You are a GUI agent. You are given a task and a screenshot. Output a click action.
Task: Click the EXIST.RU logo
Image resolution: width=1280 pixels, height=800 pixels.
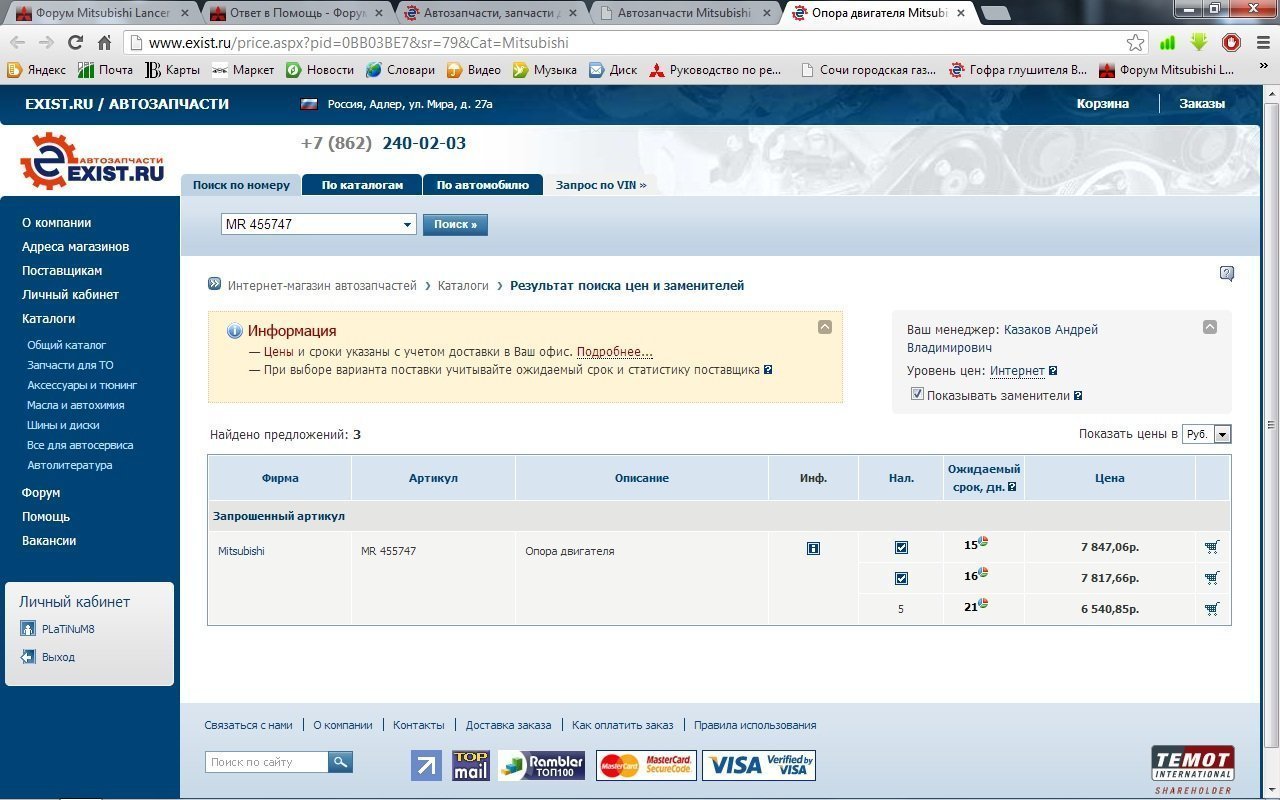[92, 162]
